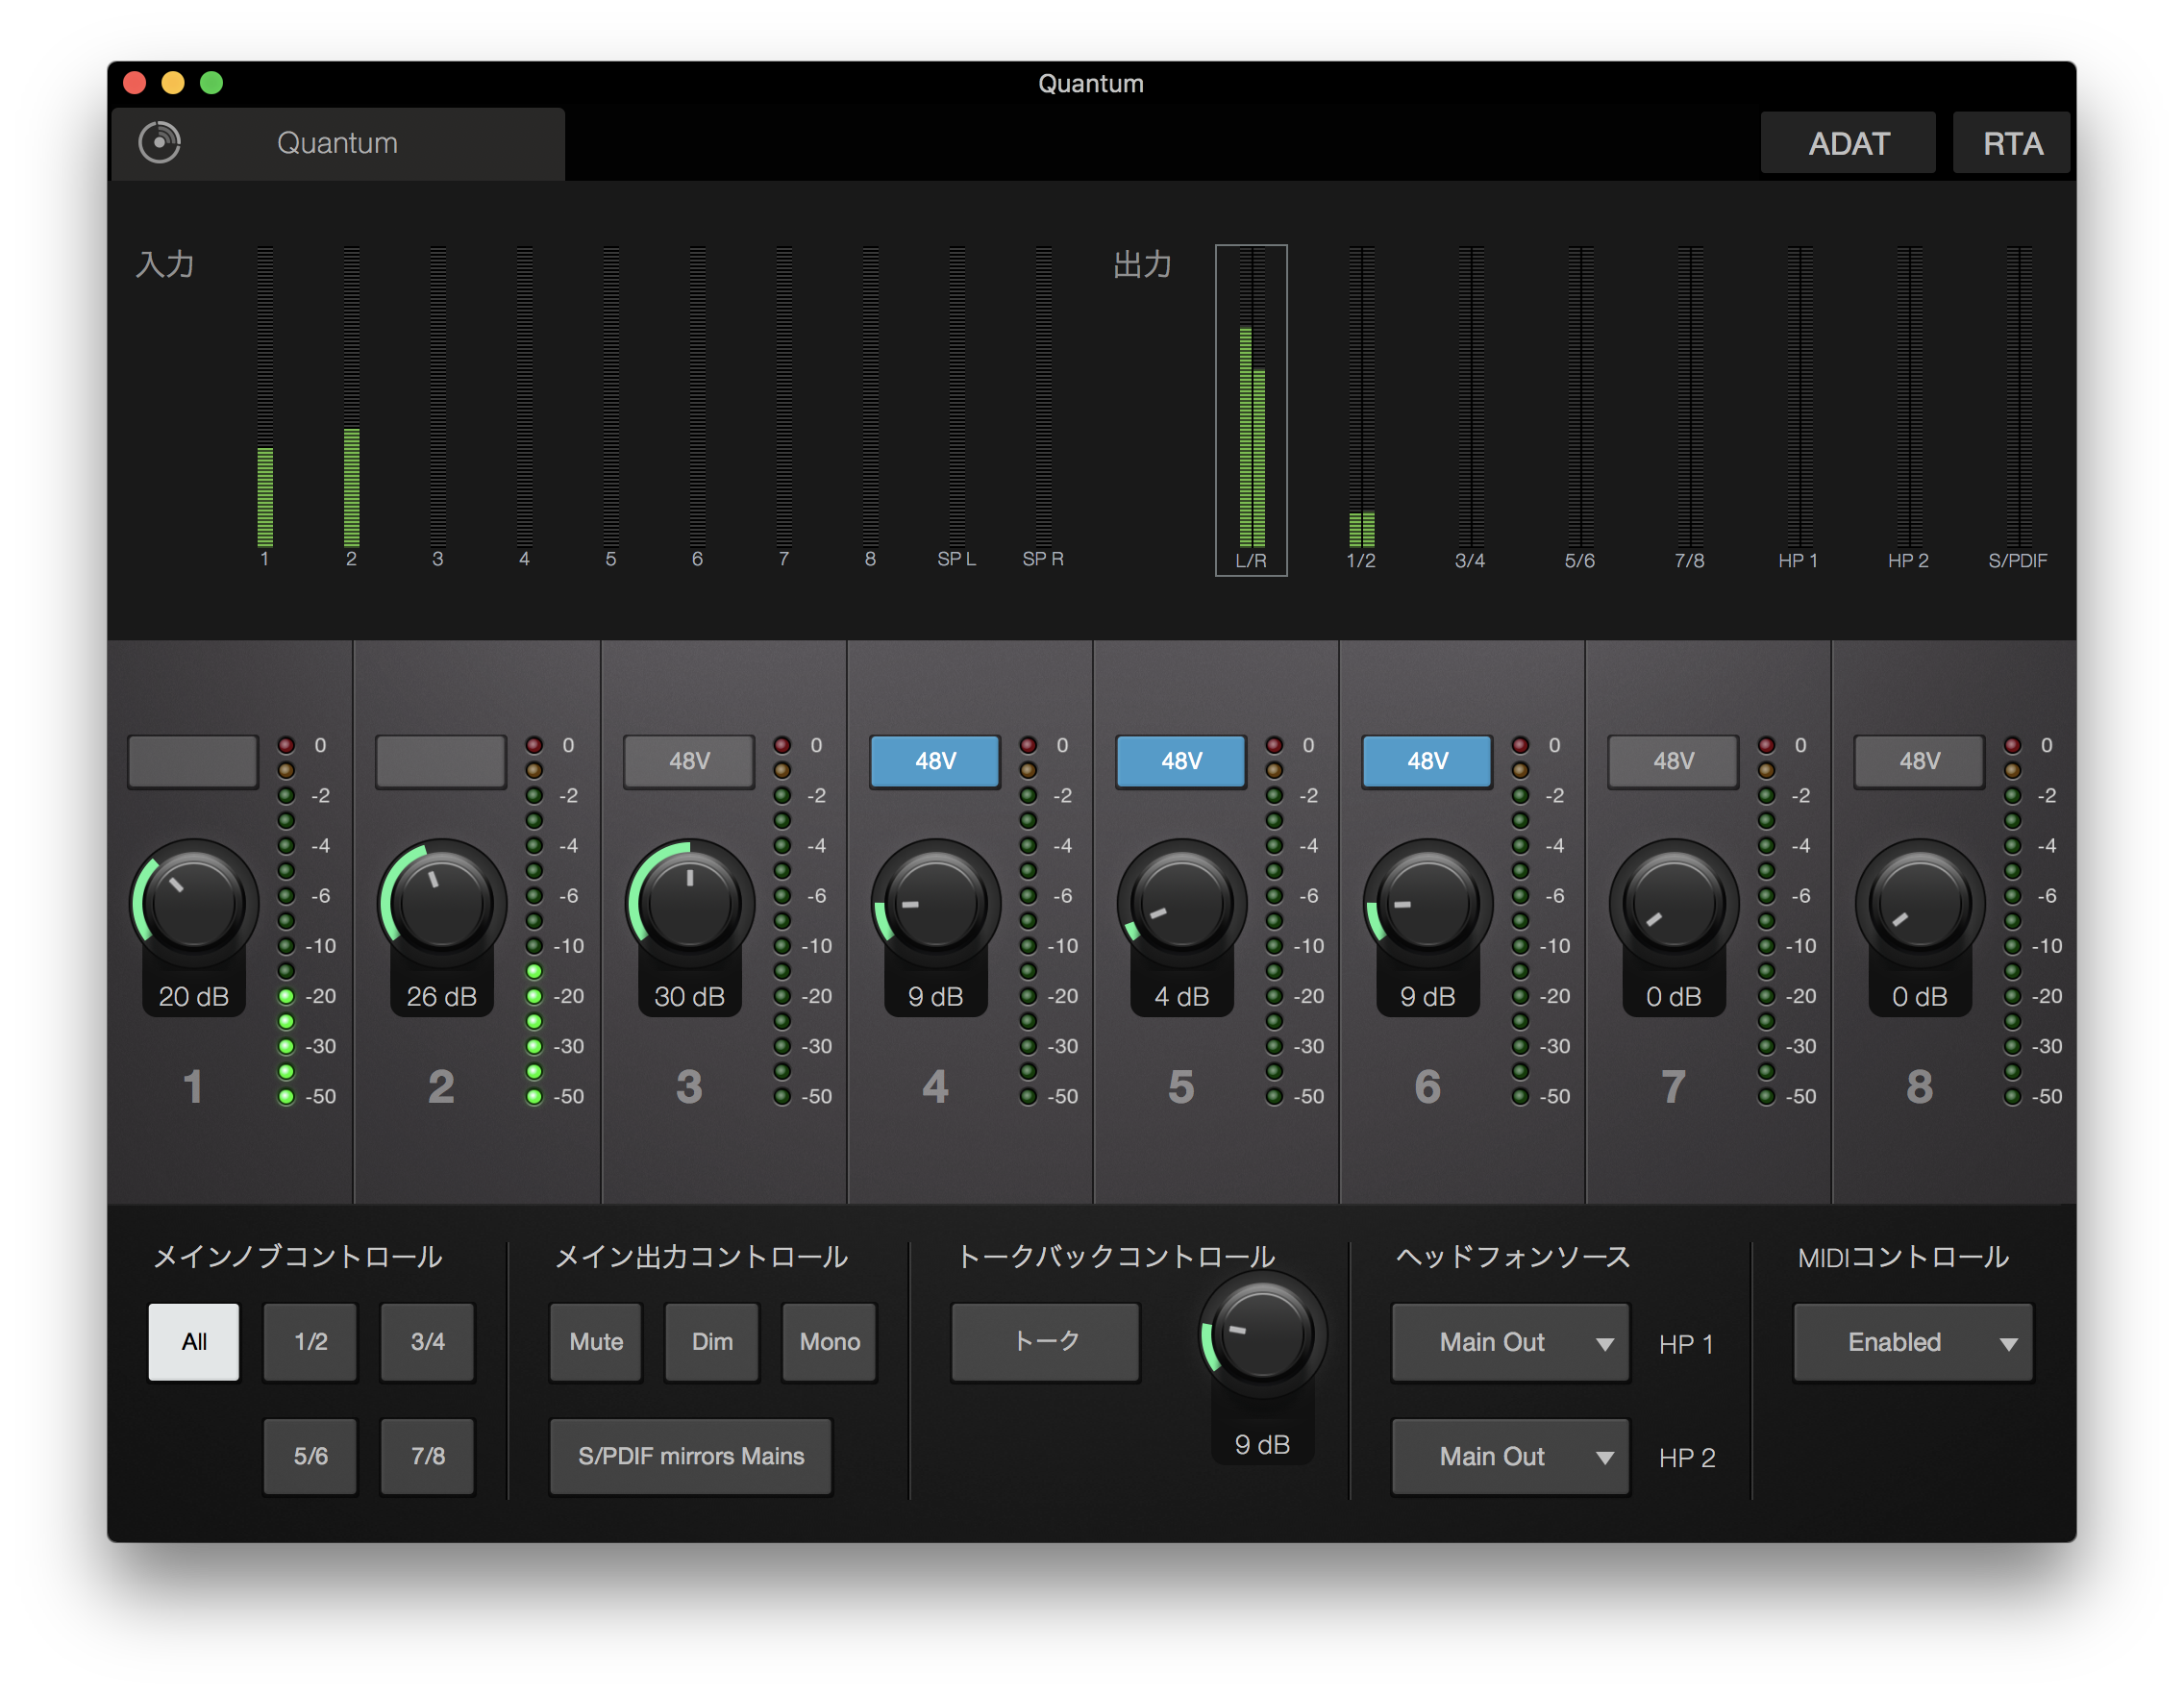This screenshot has width=2184, height=1696.
Task: Open HP 1 headphone source dropdown
Action: pyautogui.click(x=1510, y=1342)
